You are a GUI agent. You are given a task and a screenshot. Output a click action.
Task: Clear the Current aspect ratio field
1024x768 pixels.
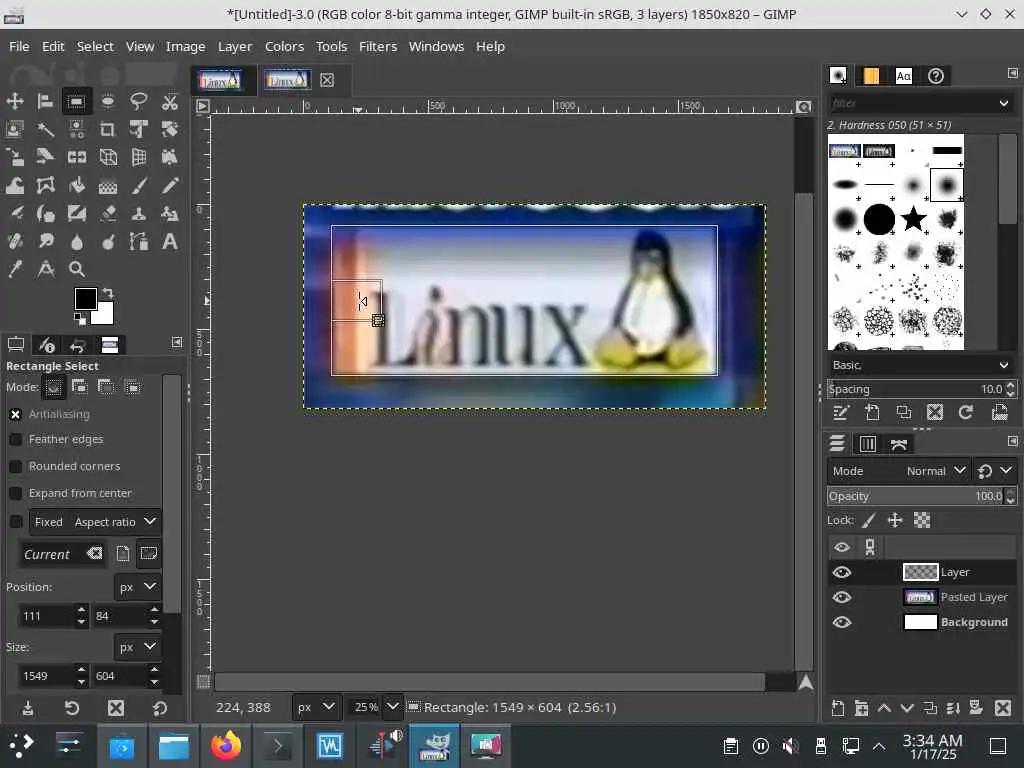click(x=94, y=554)
